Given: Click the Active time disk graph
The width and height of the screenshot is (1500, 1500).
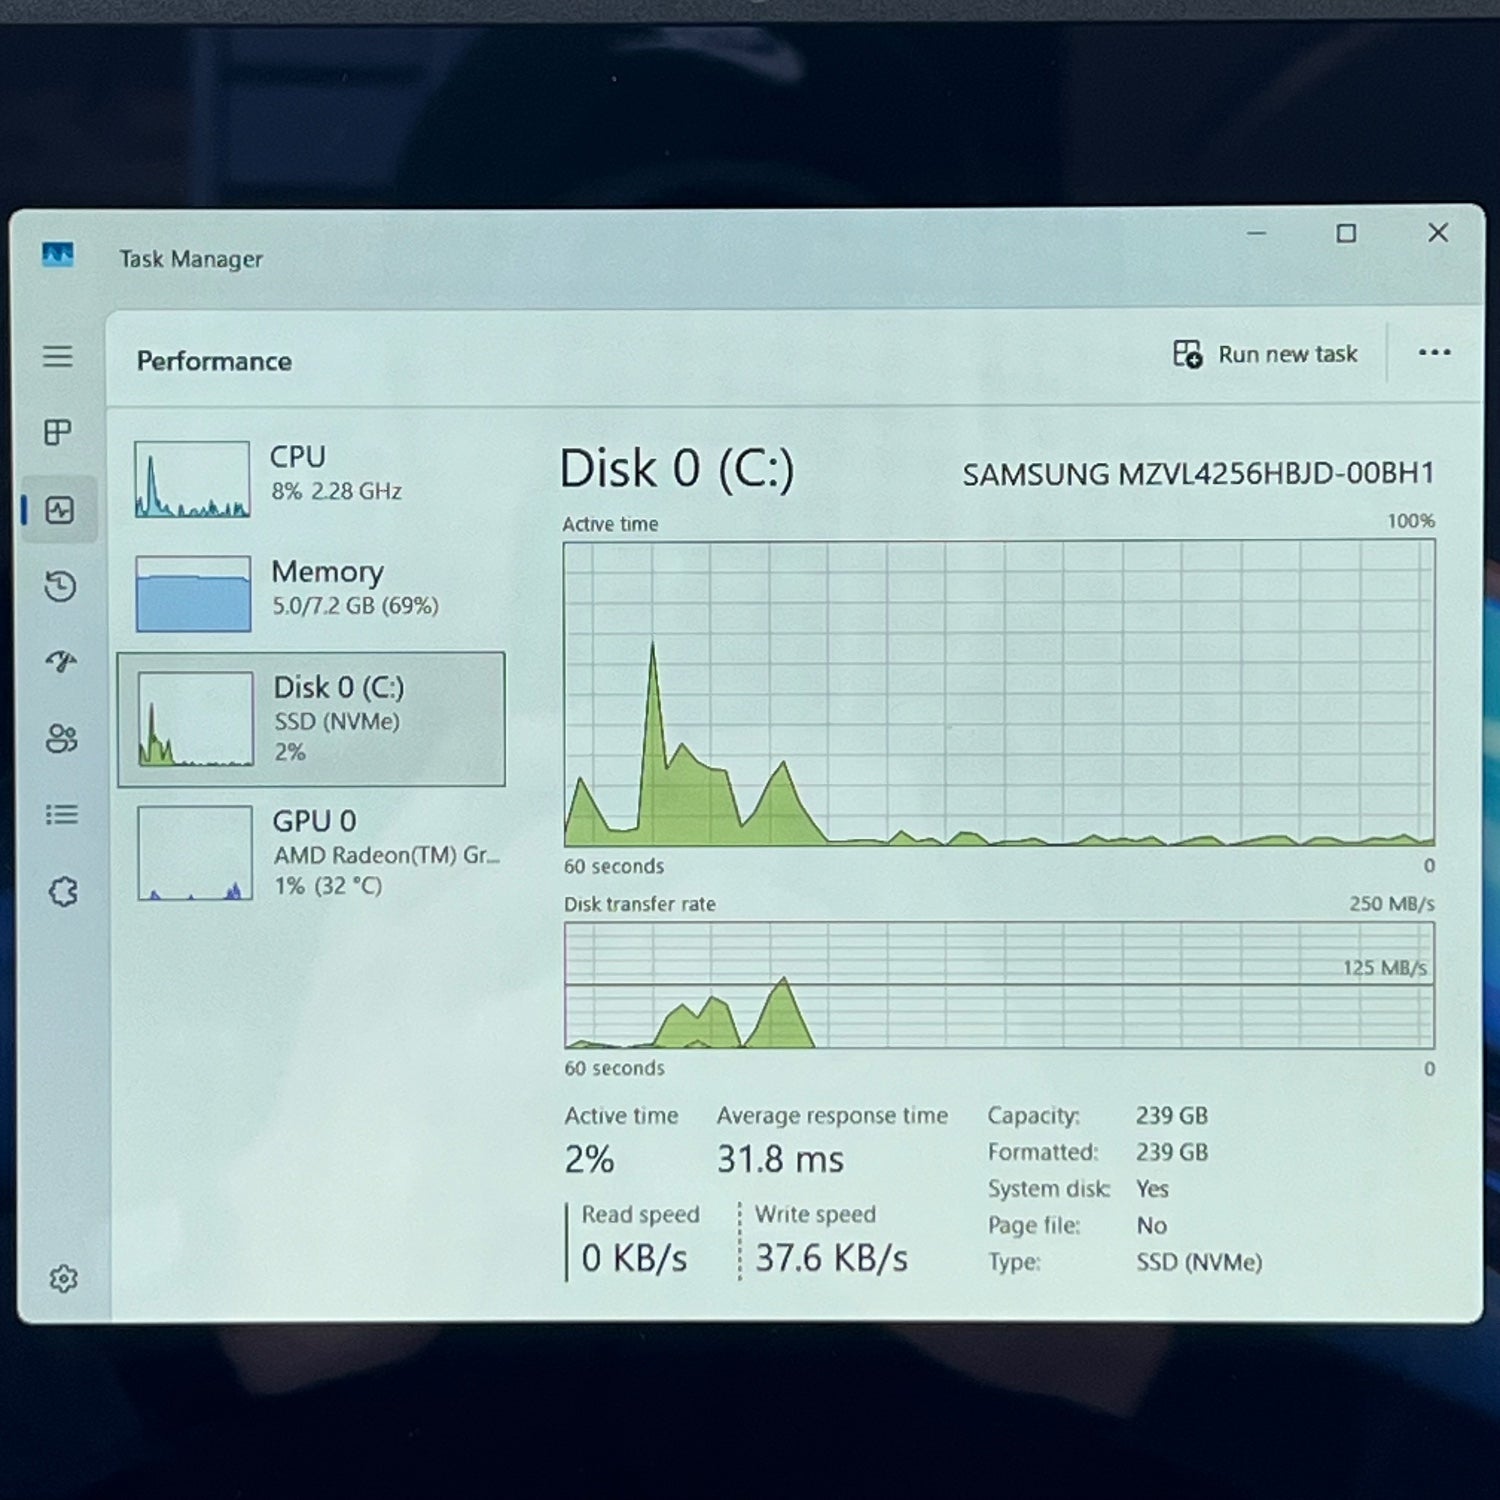Looking at the screenshot, I should click(998, 693).
